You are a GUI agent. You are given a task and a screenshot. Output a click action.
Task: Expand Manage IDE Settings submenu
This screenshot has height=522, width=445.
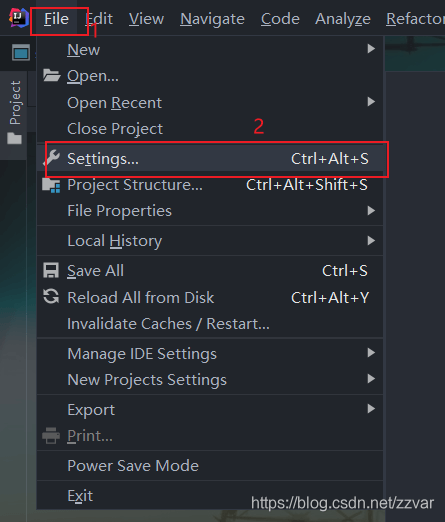[x=209, y=353]
